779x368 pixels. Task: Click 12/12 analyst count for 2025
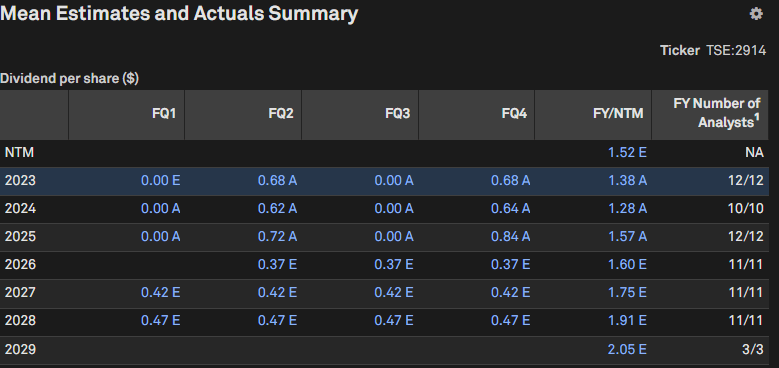(746, 236)
